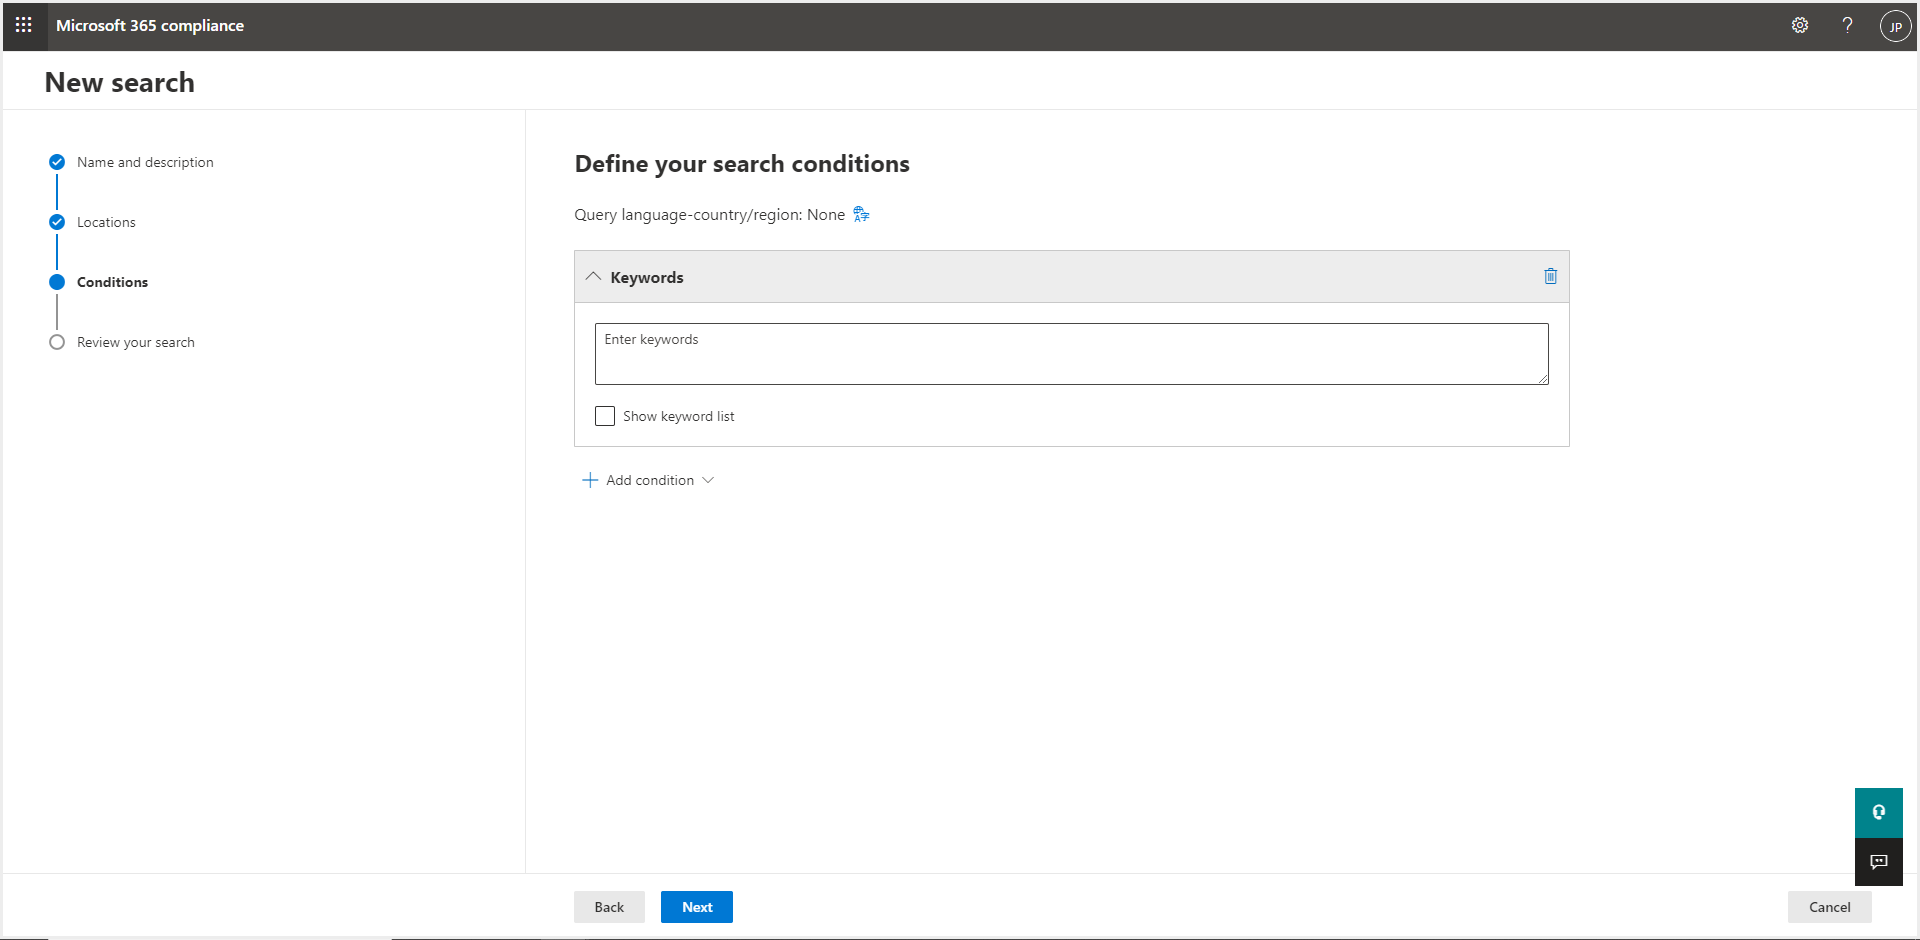The image size is (1920, 940).
Task: Collapse the Keywords section chevron
Action: click(593, 277)
